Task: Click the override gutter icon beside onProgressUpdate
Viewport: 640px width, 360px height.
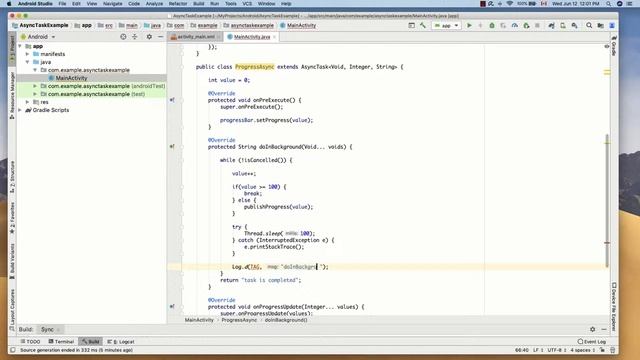Action: point(172,307)
